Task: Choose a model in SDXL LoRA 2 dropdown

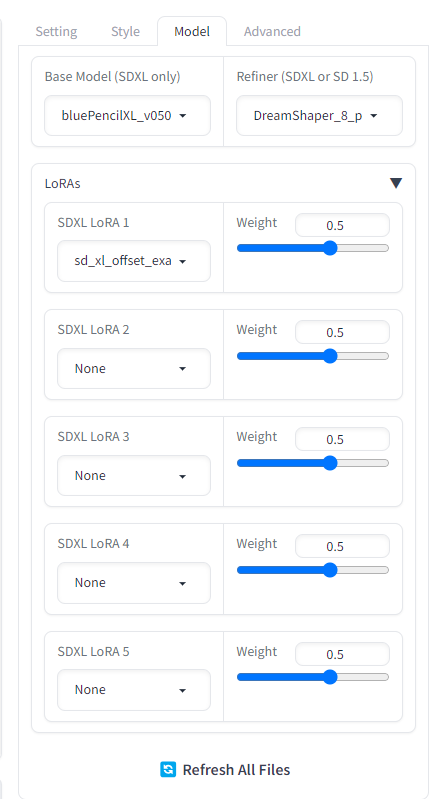Action: tap(134, 368)
